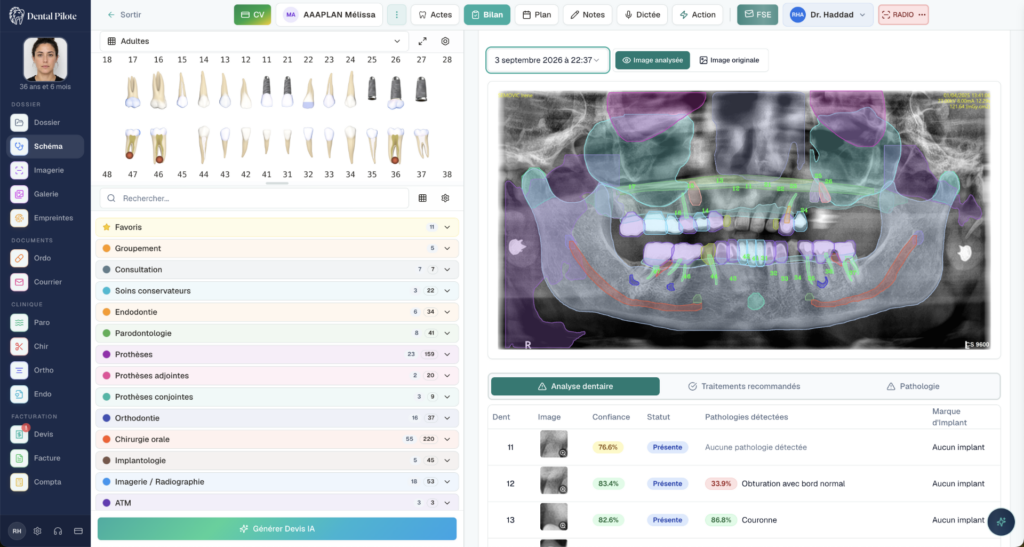Click the FSE button
1024x547 pixels.
[x=758, y=14]
